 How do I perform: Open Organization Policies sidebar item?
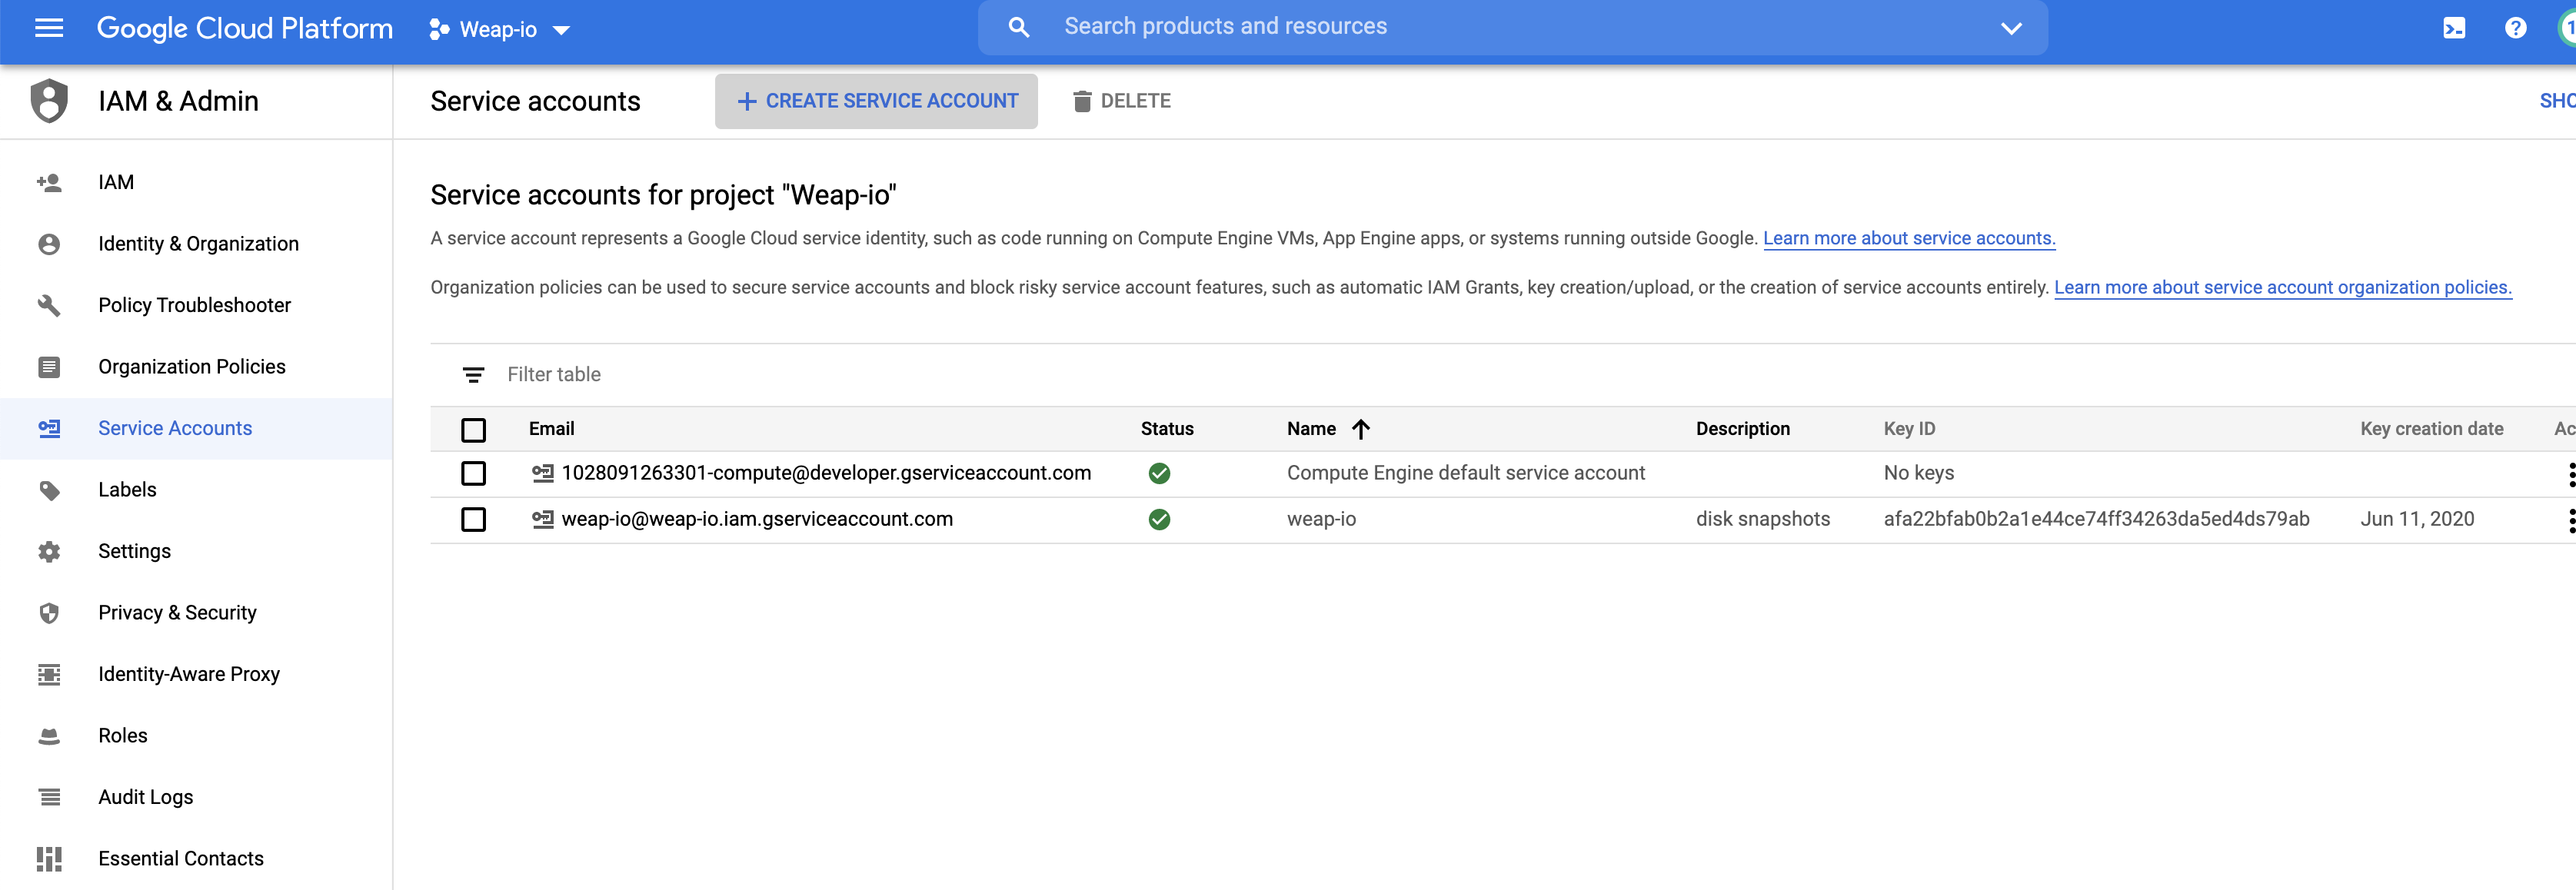[196, 367]
